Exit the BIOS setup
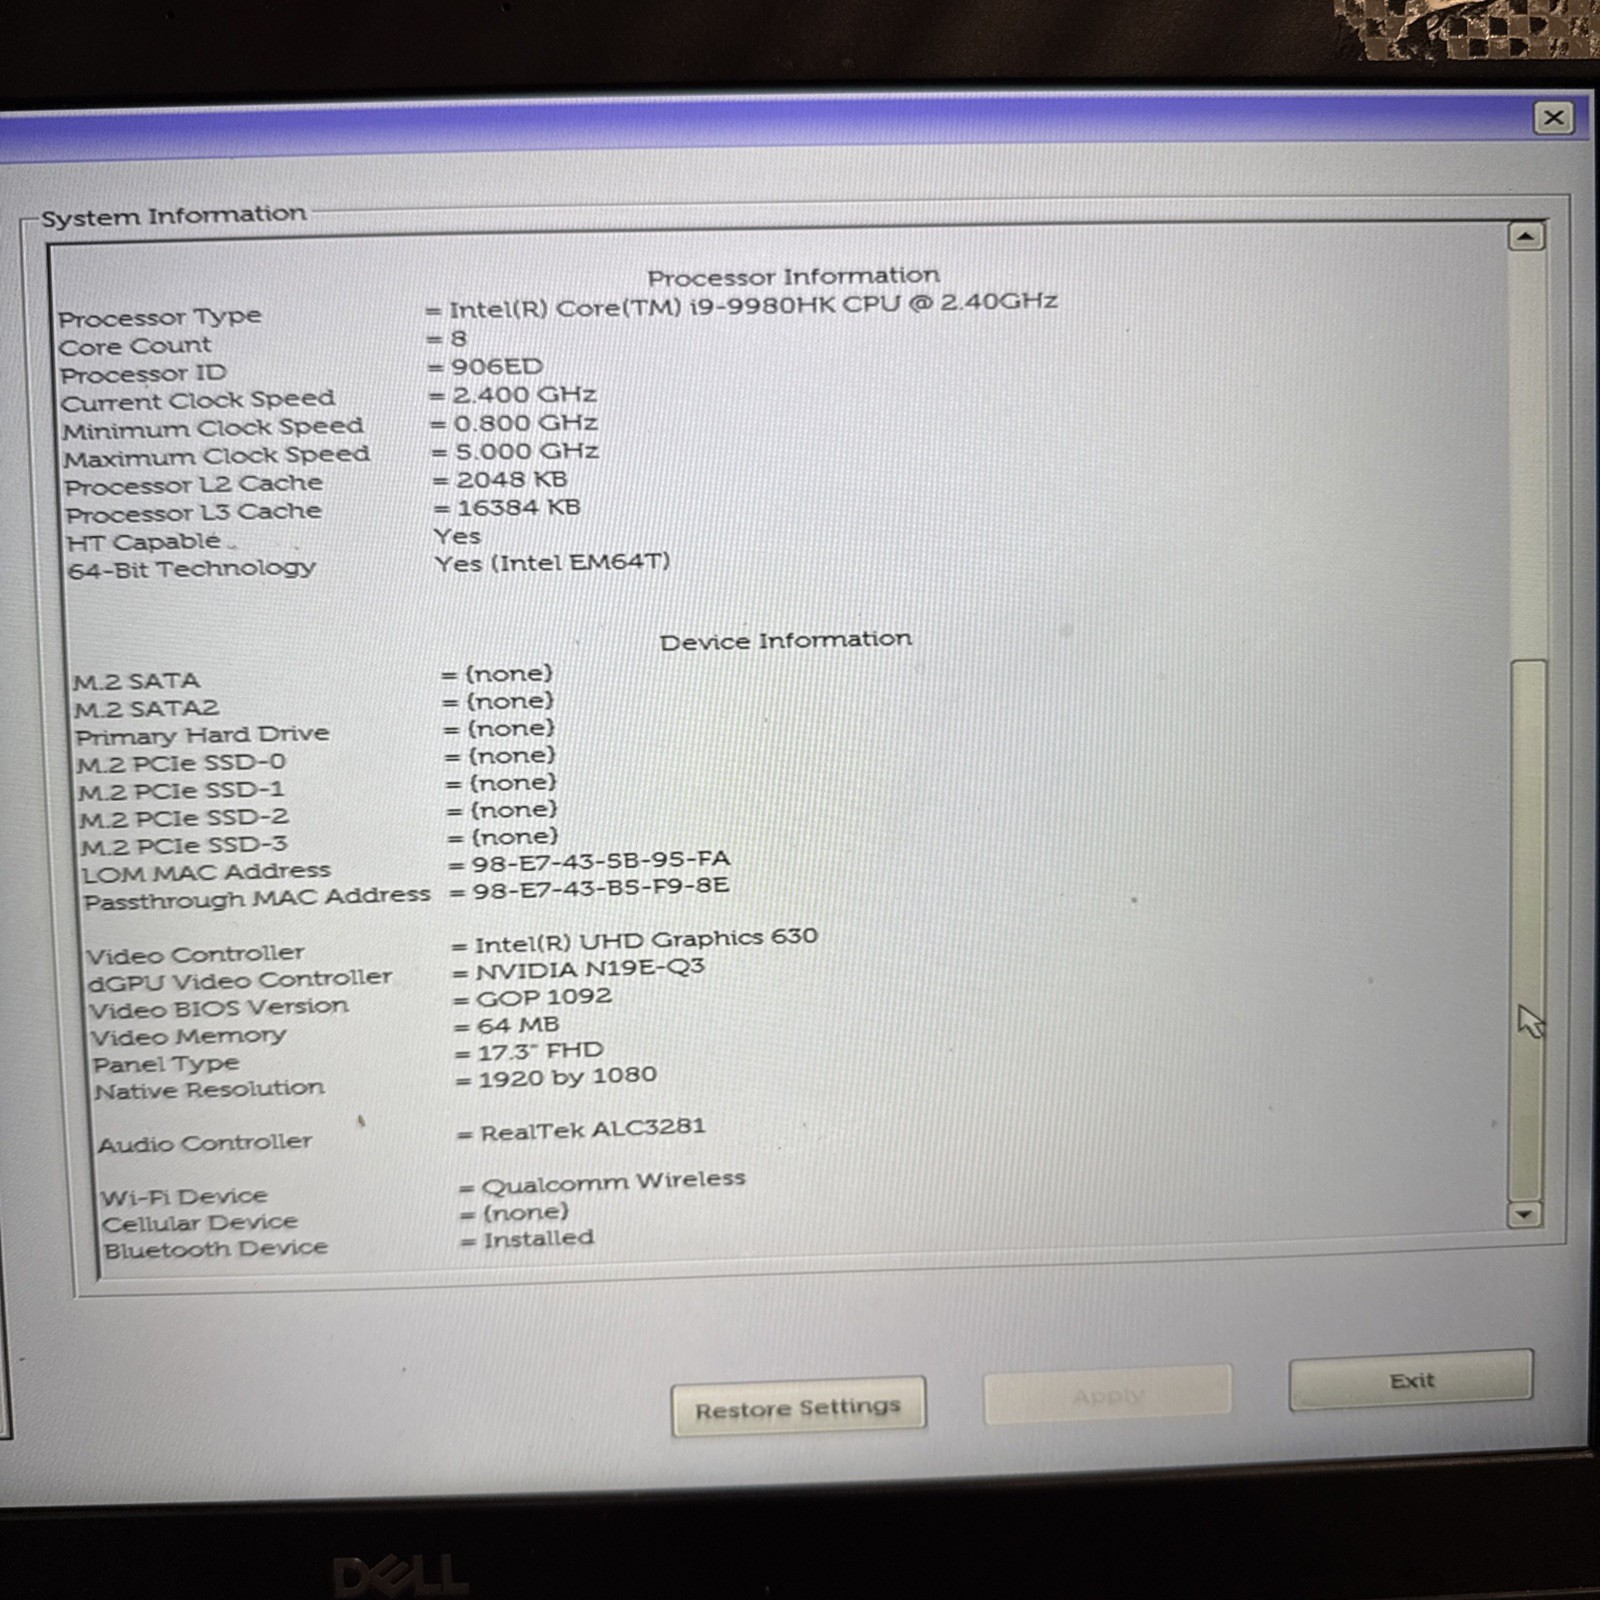The width and height of the screenshot is (1600, 1600). pyautogui.click(x=1411, y=1381)
